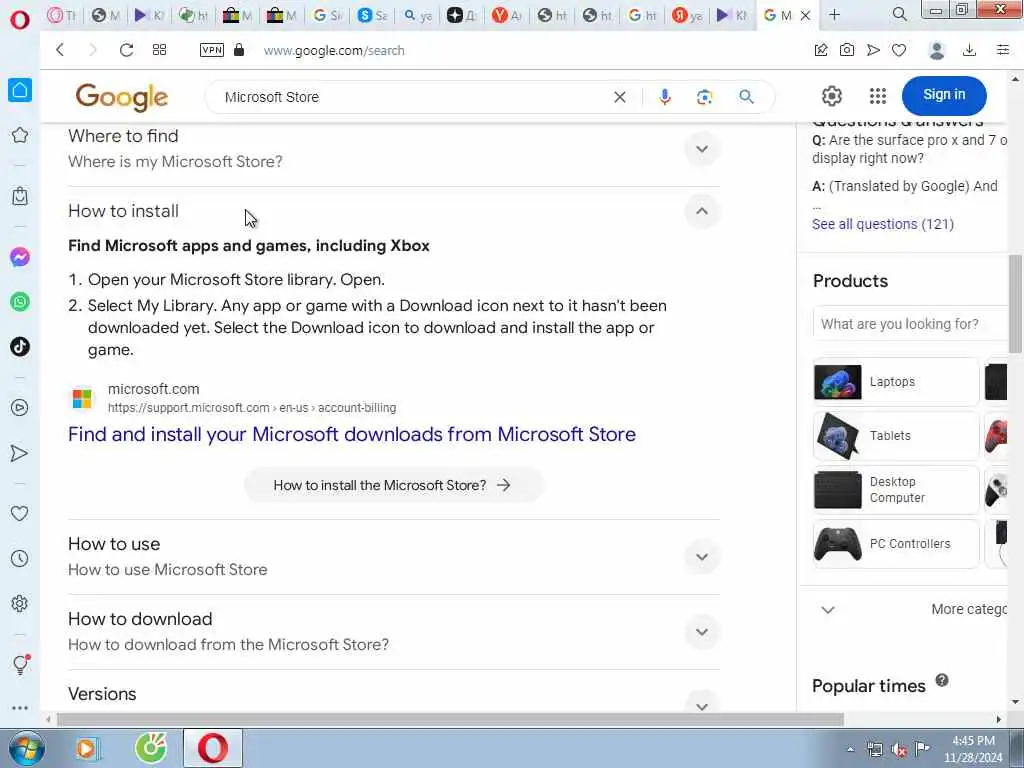Go back to previous page
Image resolution: width=1024 pixels, height=768 pixels.
click(59, 50)
